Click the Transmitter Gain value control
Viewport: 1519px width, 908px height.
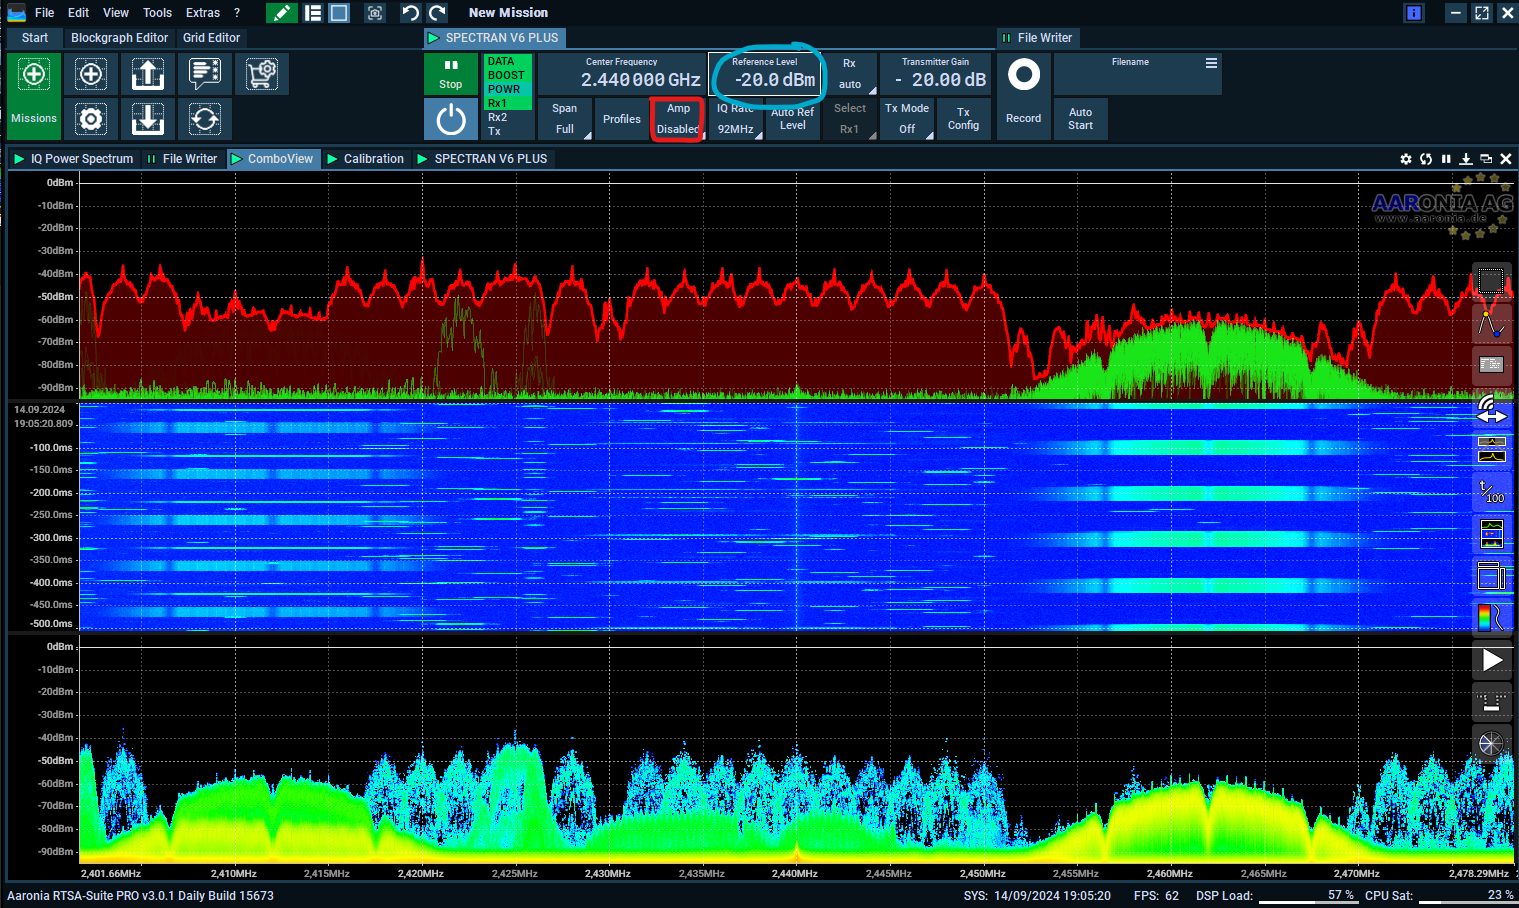tap(936, 79)
